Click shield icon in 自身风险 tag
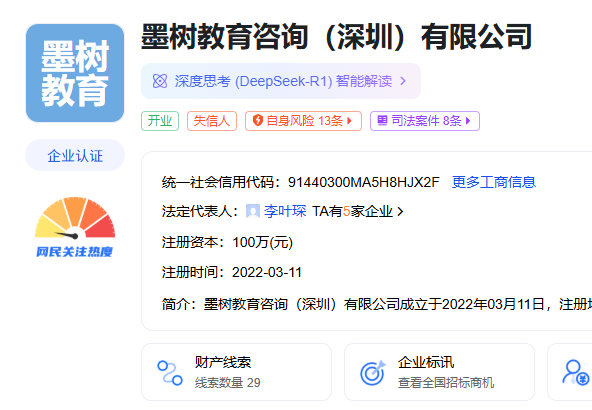The width and height of the screenshot is (592, 410). (258, 120)
